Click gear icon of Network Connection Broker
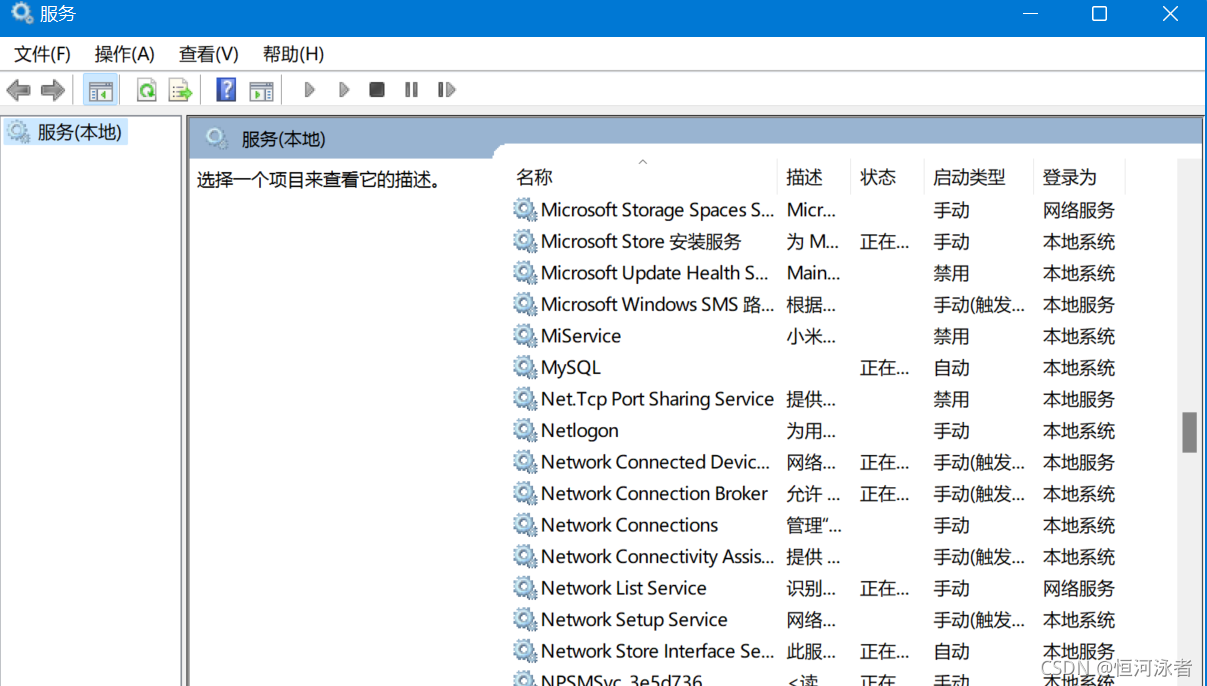Image resolution: width=1207 pixels, height=686 pixels. pyautogui.click(x=525, y=493)
